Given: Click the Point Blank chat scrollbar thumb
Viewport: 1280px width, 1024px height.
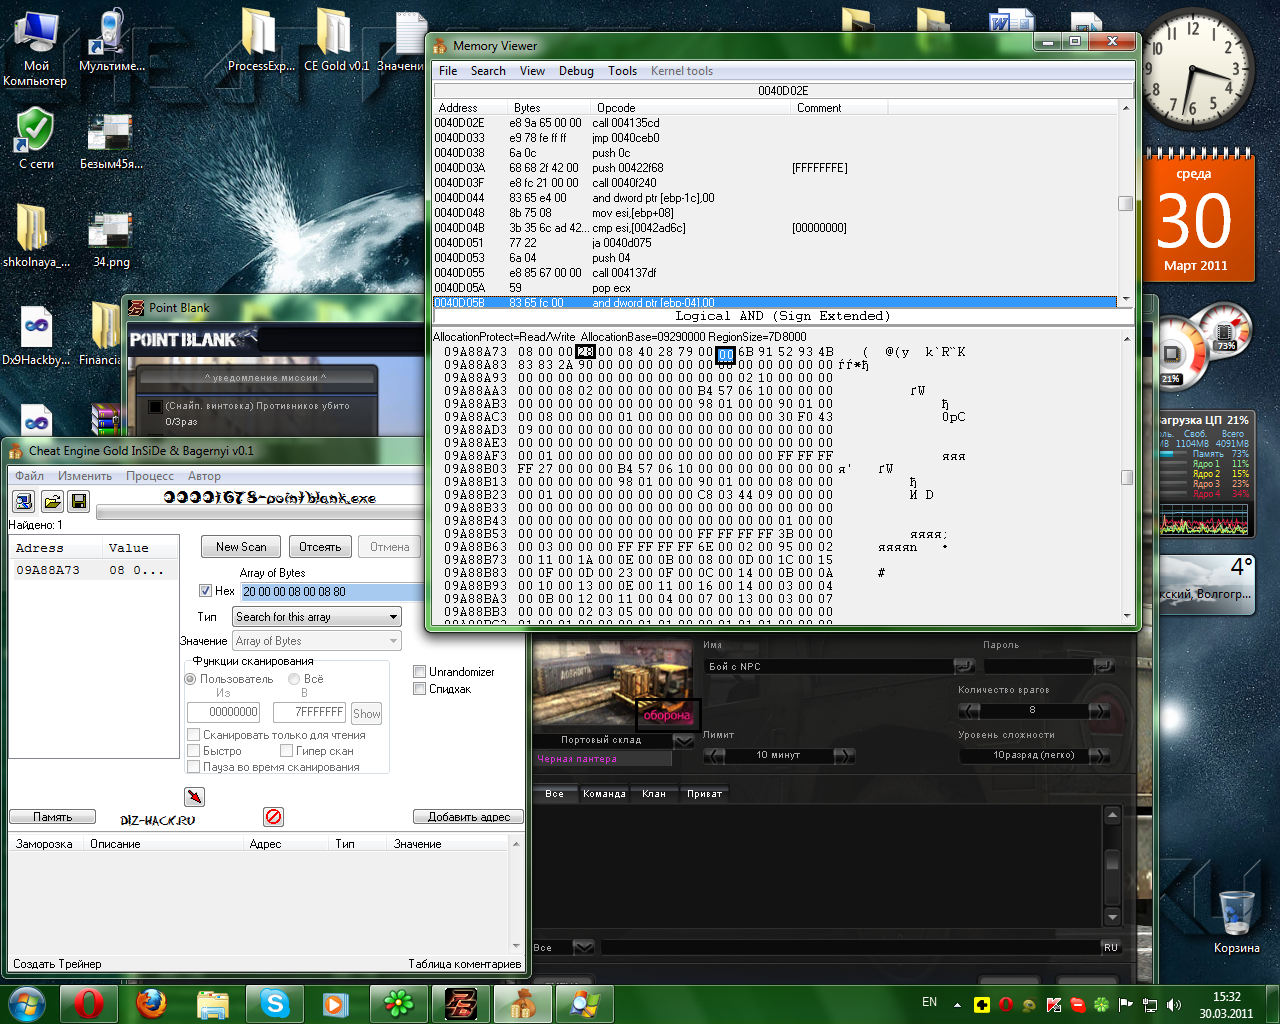Looking at the screenshot, I should [1112, 860].
